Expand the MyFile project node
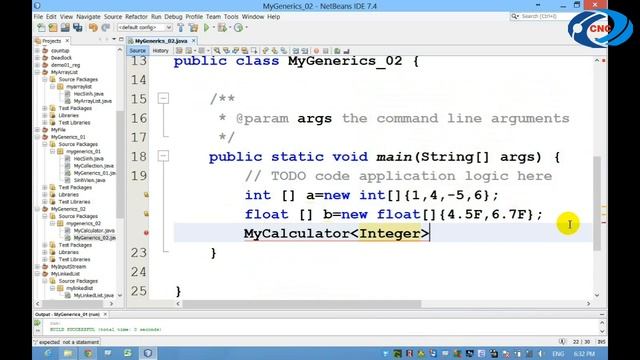The image size is (640, 360). coord(38,130)
